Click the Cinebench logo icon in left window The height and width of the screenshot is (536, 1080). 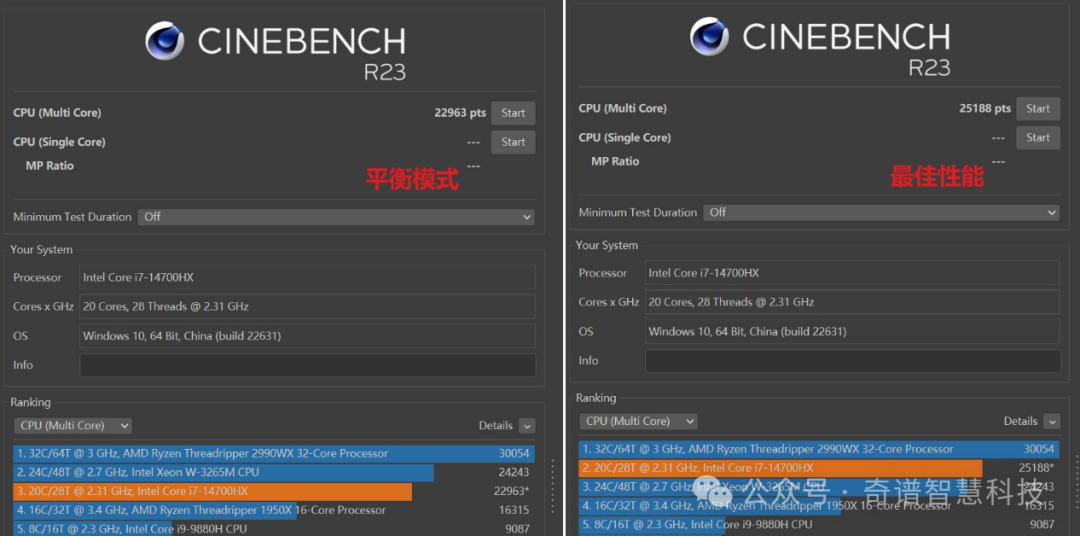(x=165, y=41)
